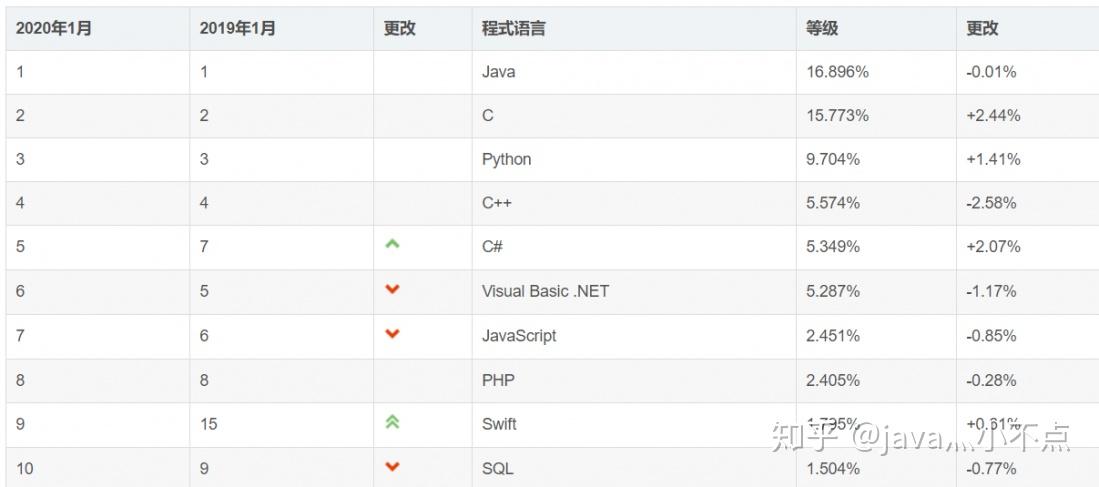1099x487 pixels.
Task: Click the Visual Basic .NET language name
Action: 545,291
